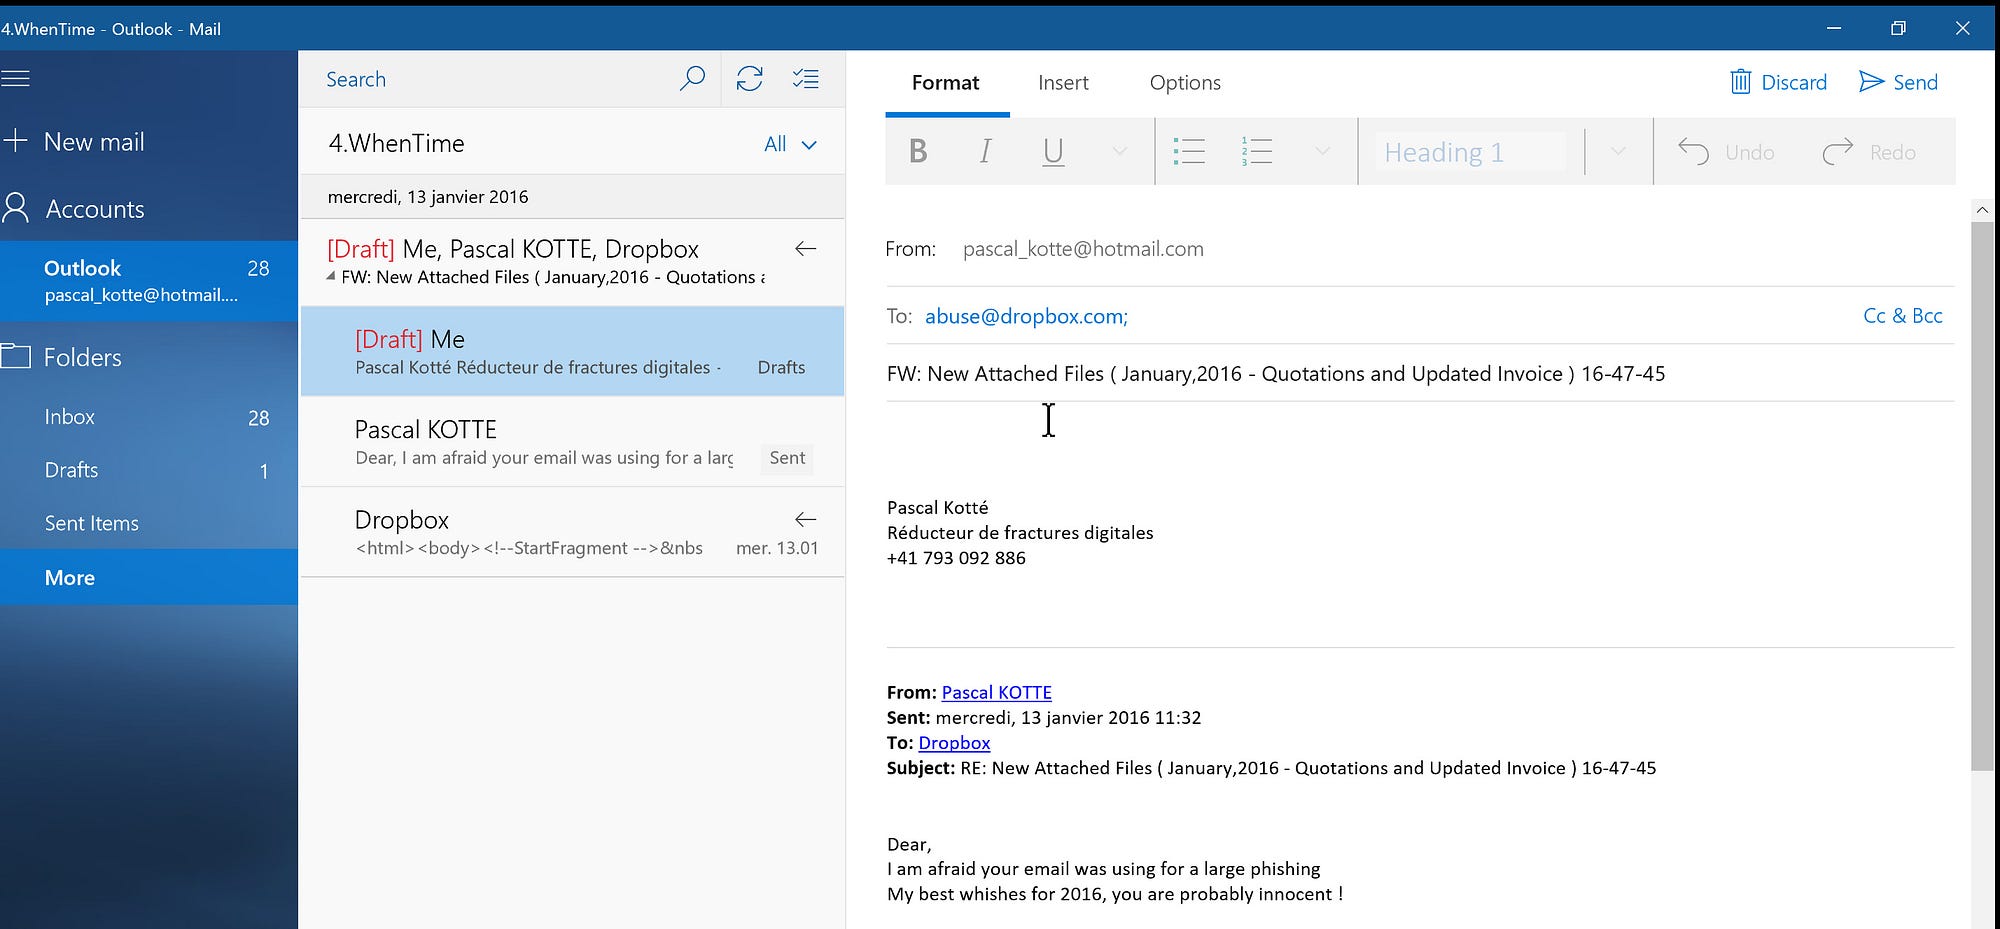The width and height of the screenshot is (2000, 929).
Task: Select the Outlook account pascal_kotte@hotmail
Action: [149, 281]
